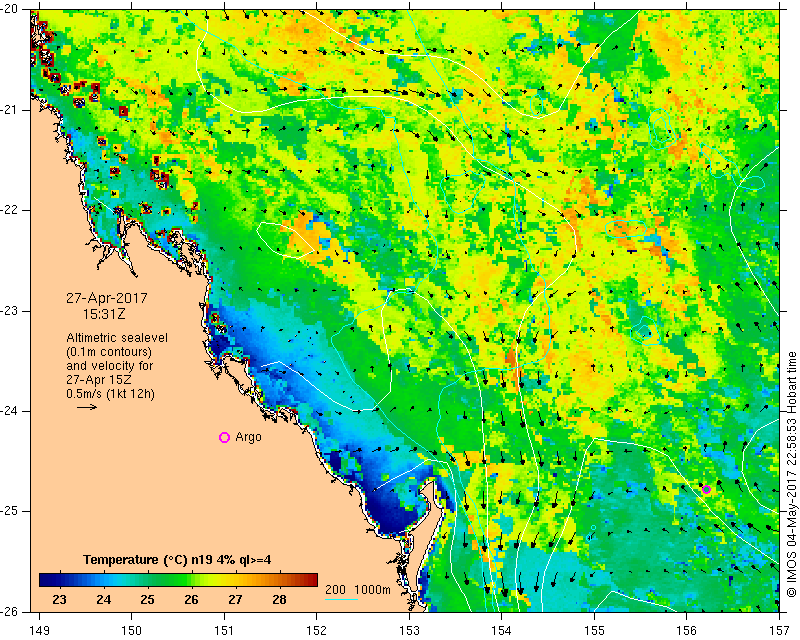
Task: Click the 27-Apr-2017 date label
Action: [x=107, y=298]
